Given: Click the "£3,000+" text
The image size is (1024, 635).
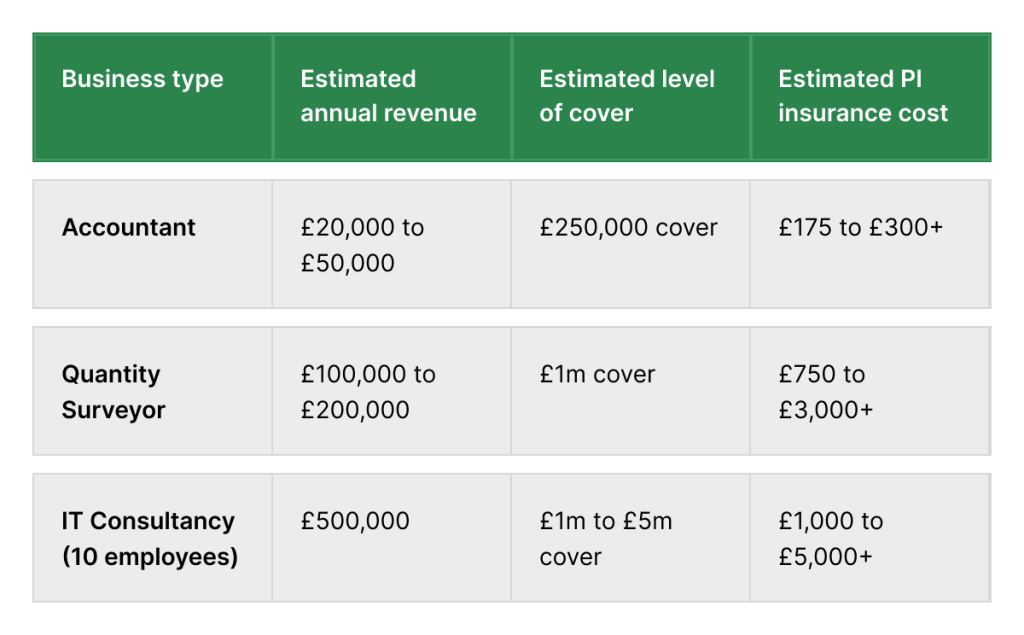Looking at the screenshot, I should click(826, 410).
